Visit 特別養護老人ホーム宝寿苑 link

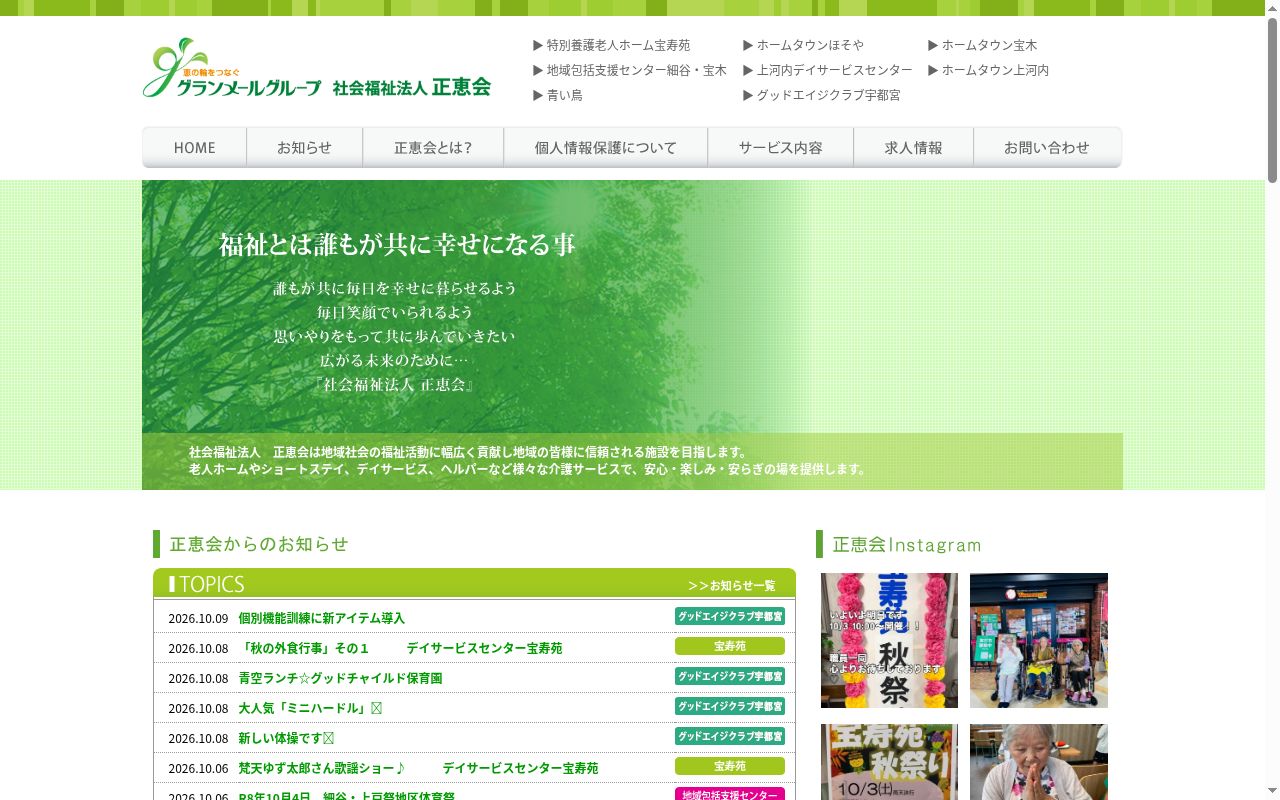coord(612,45)
